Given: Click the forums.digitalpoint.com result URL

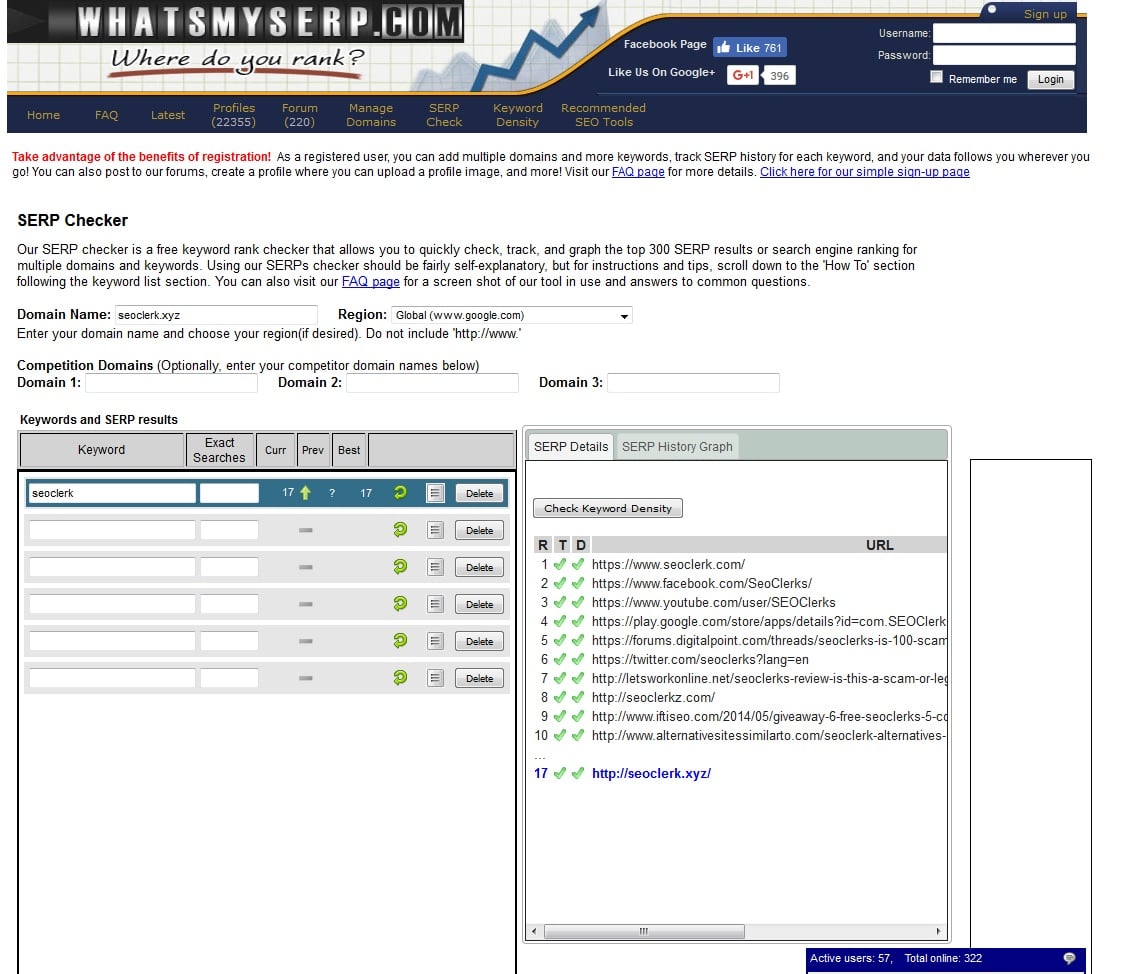Looking at the screenshot, I should [x=769, y=640].
